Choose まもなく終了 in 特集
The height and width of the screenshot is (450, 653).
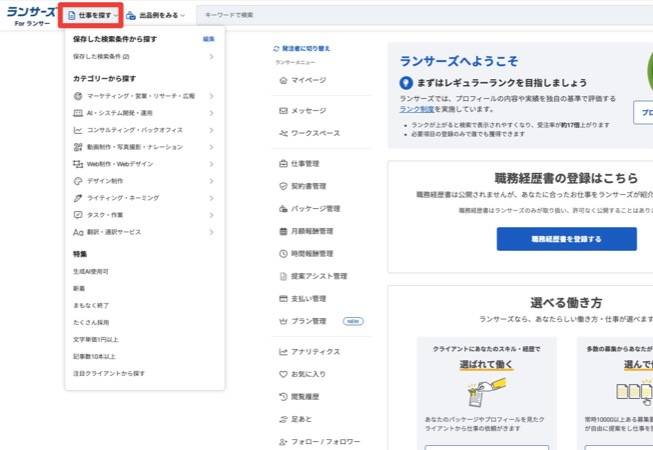pos(91,306)
